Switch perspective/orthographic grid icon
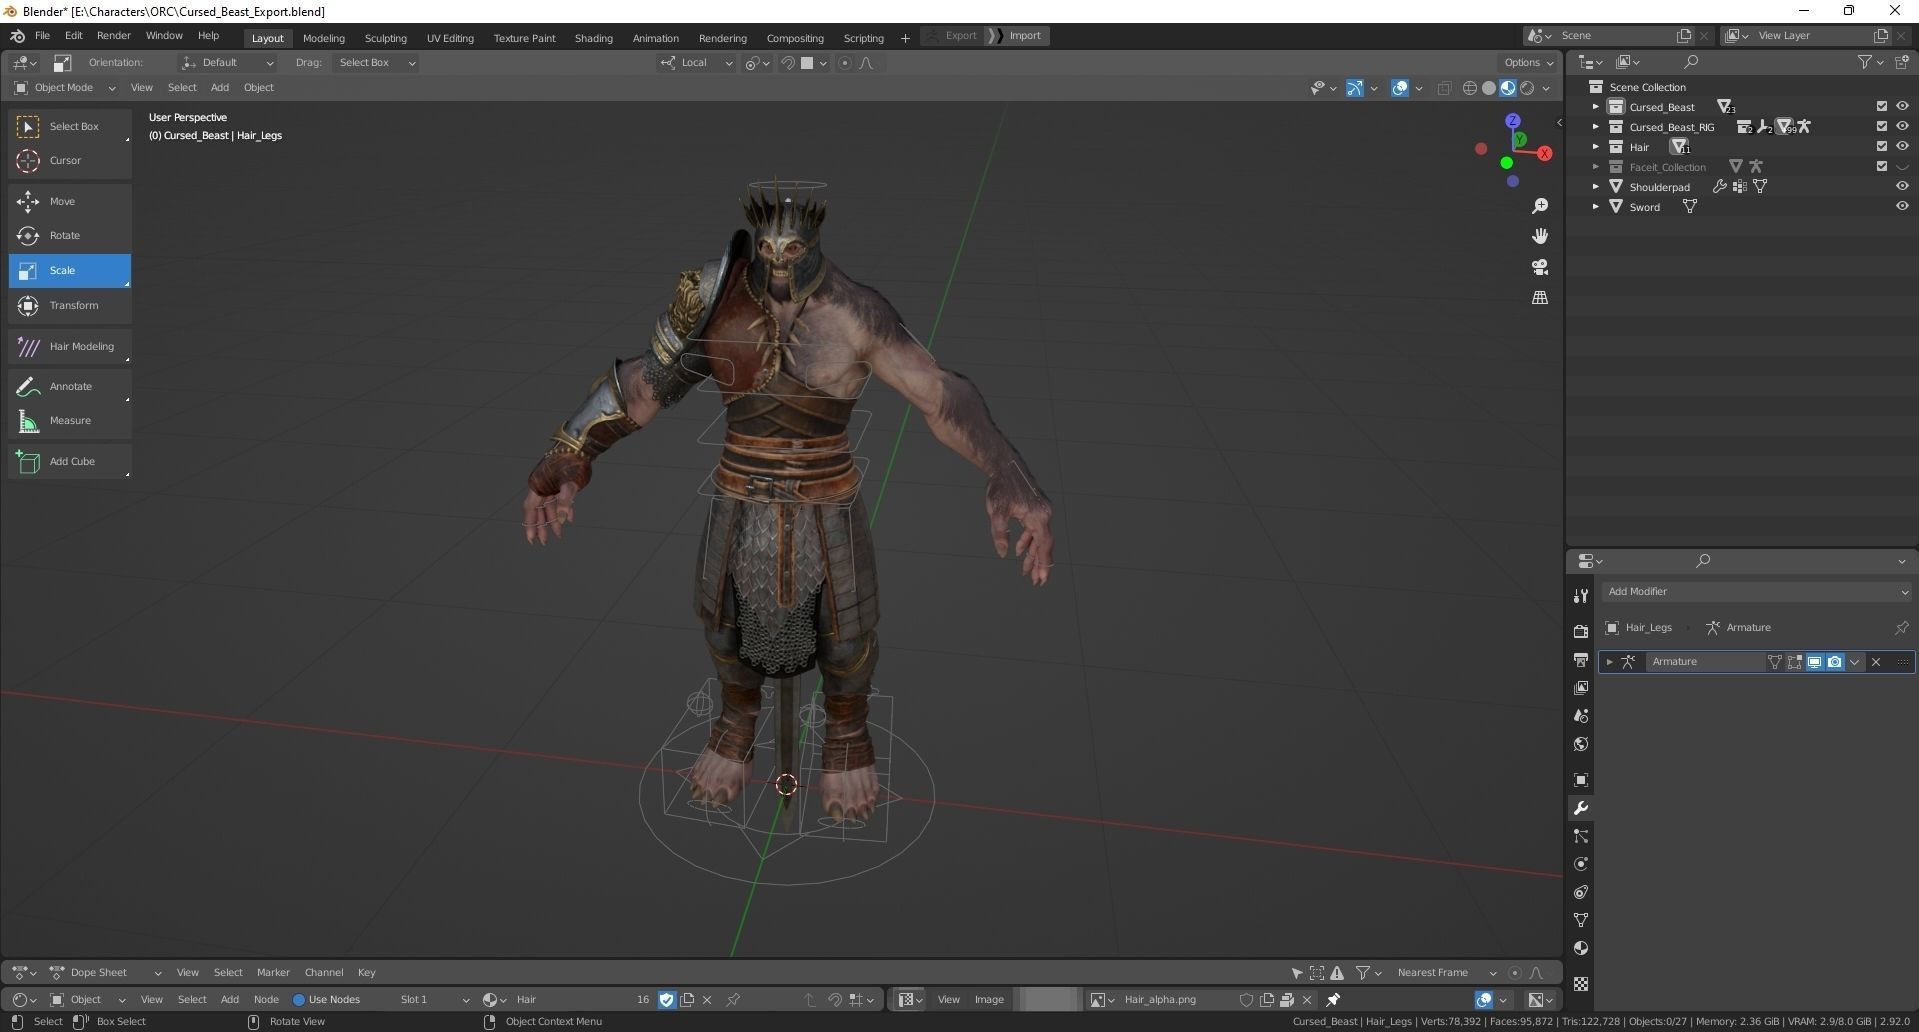Image resolution: width=1919 pixels, height=1032 pixels. point(1540,298)
